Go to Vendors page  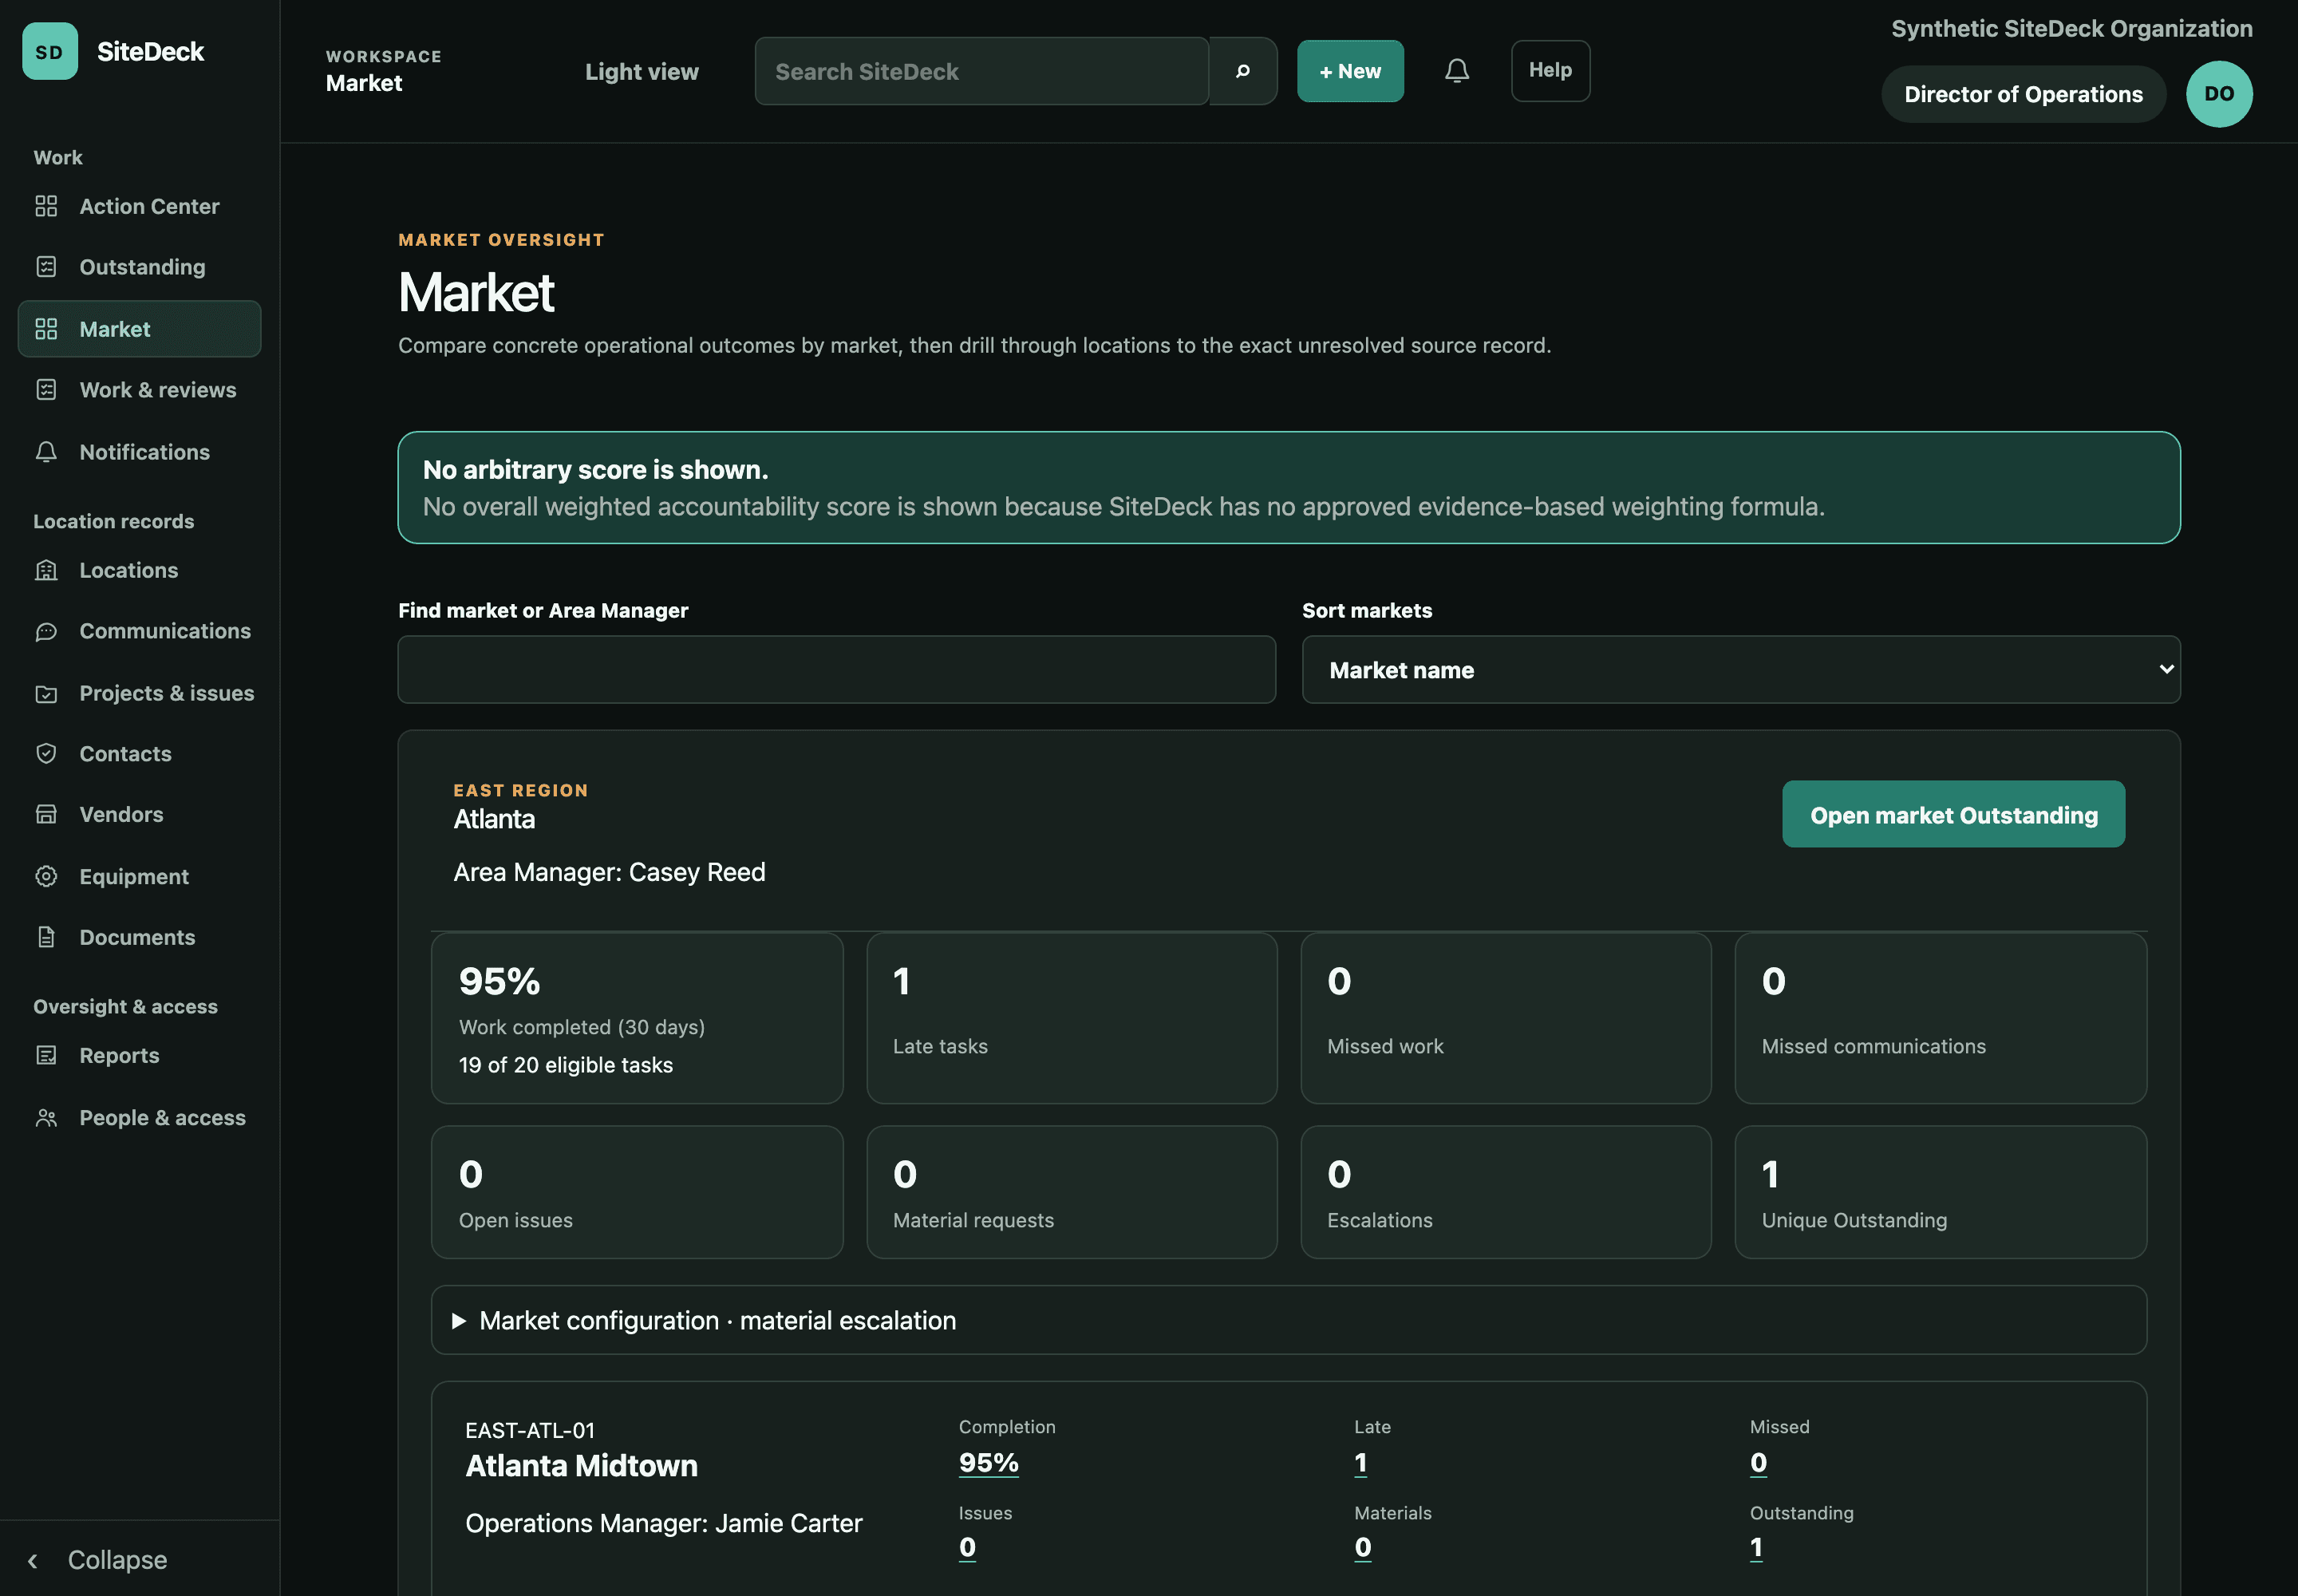(139, 814)
